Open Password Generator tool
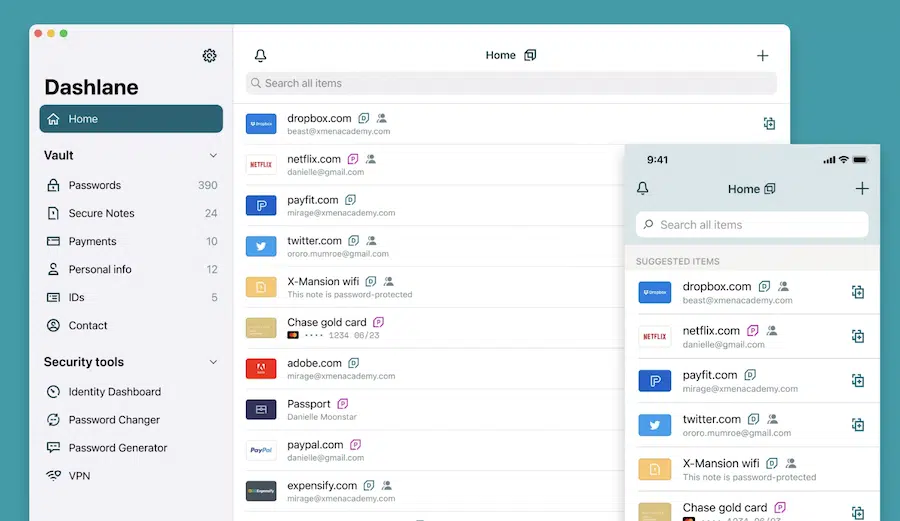Screen dimensions: 900x521 (x=118, y=448)
